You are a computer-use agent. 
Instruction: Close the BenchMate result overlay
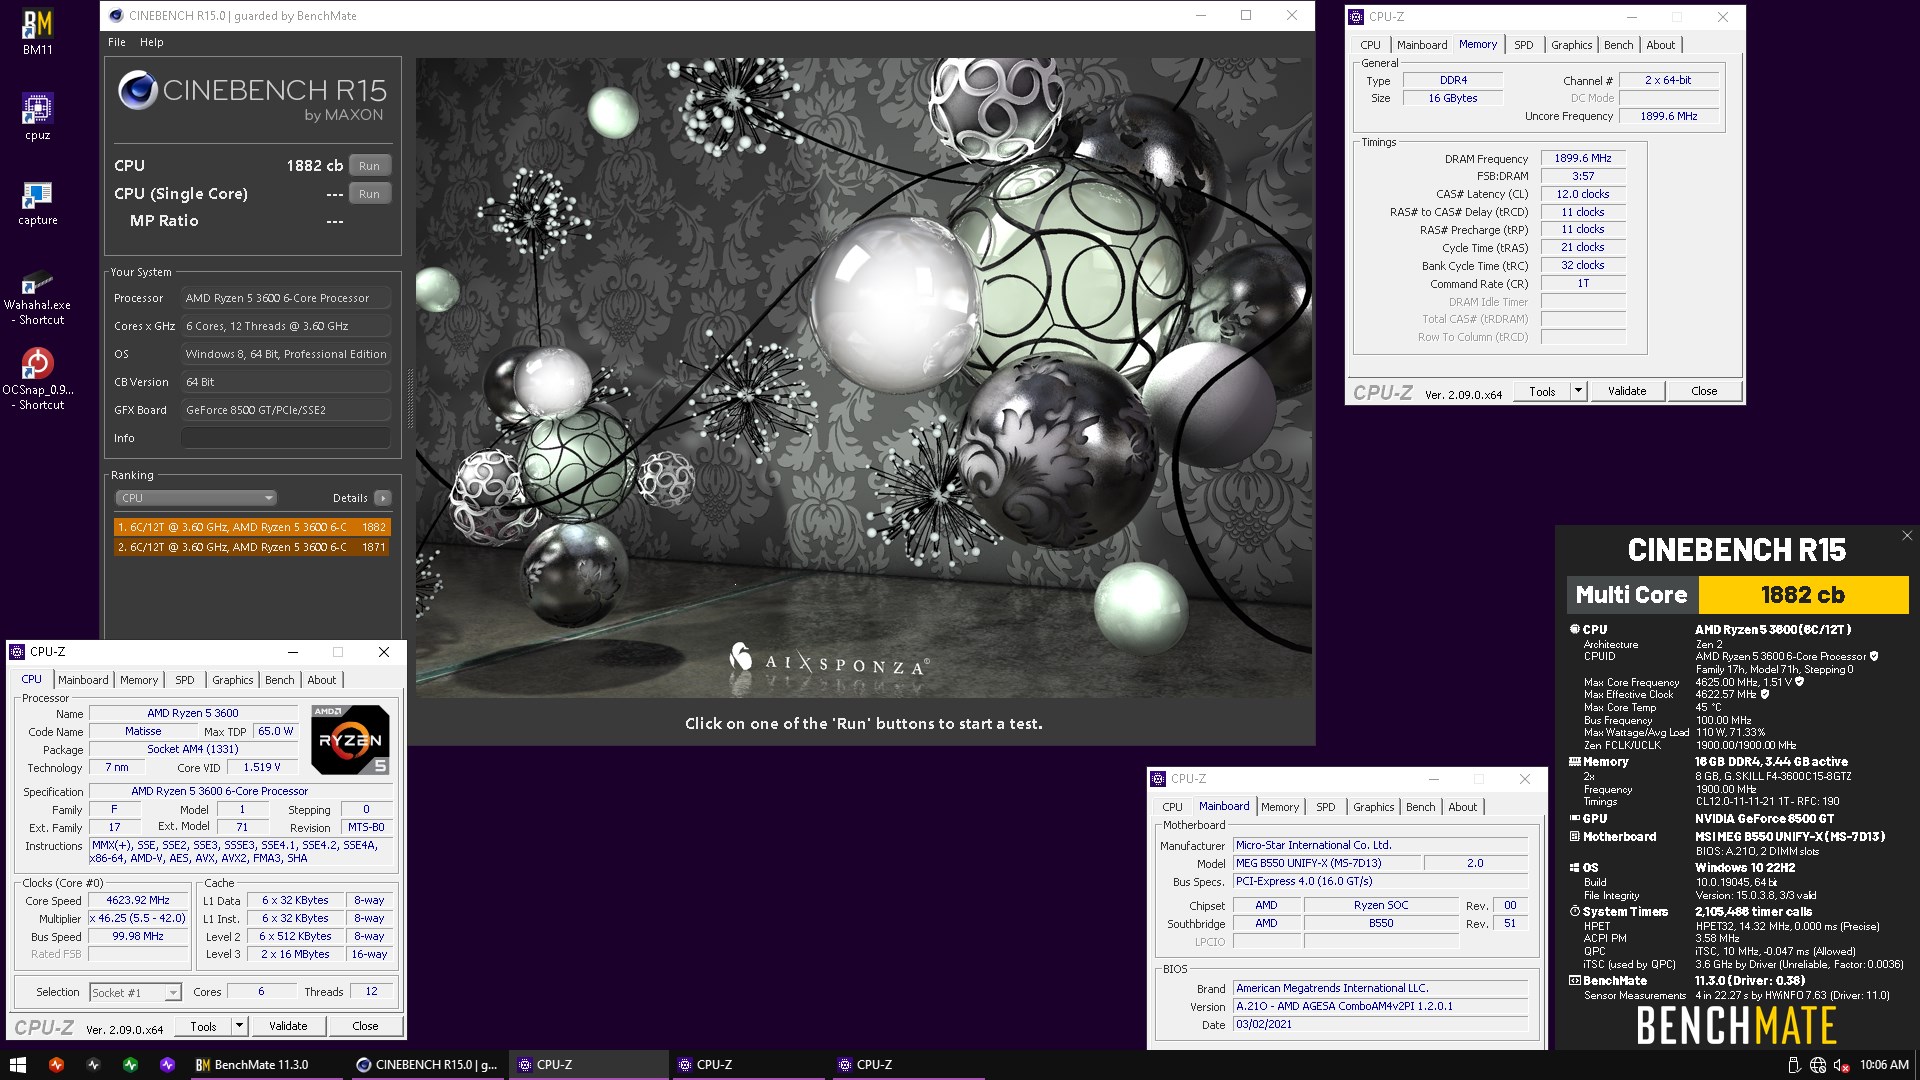pyautogui.click(x=1907, y=536)
